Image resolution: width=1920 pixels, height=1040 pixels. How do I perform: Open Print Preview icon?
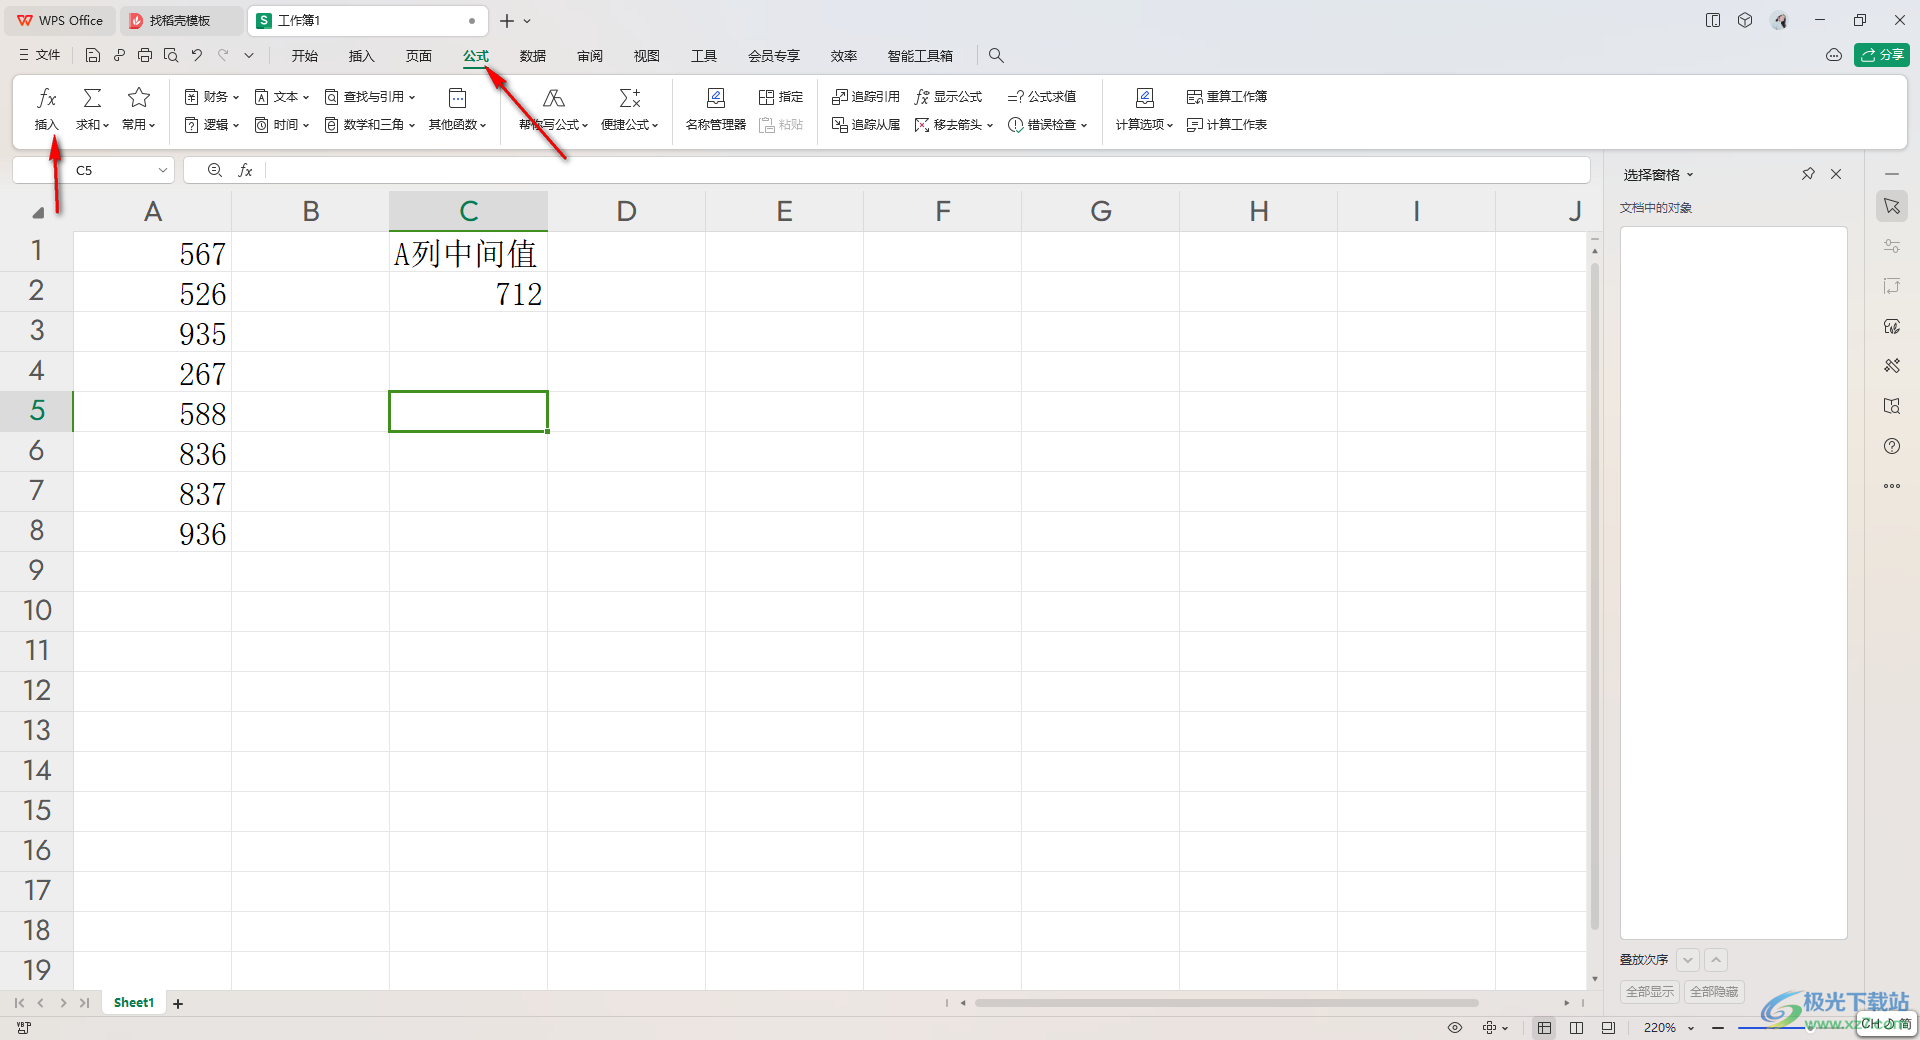coord(171,56)
